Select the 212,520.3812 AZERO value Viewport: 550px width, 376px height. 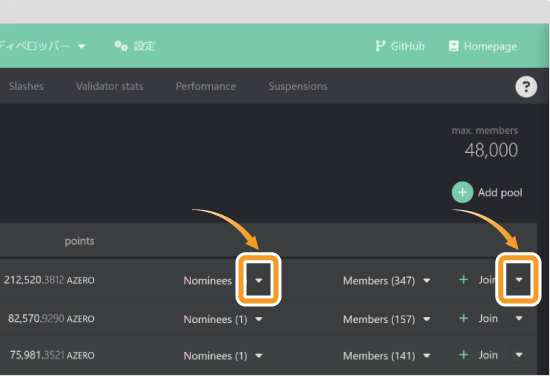click(49, 280)
